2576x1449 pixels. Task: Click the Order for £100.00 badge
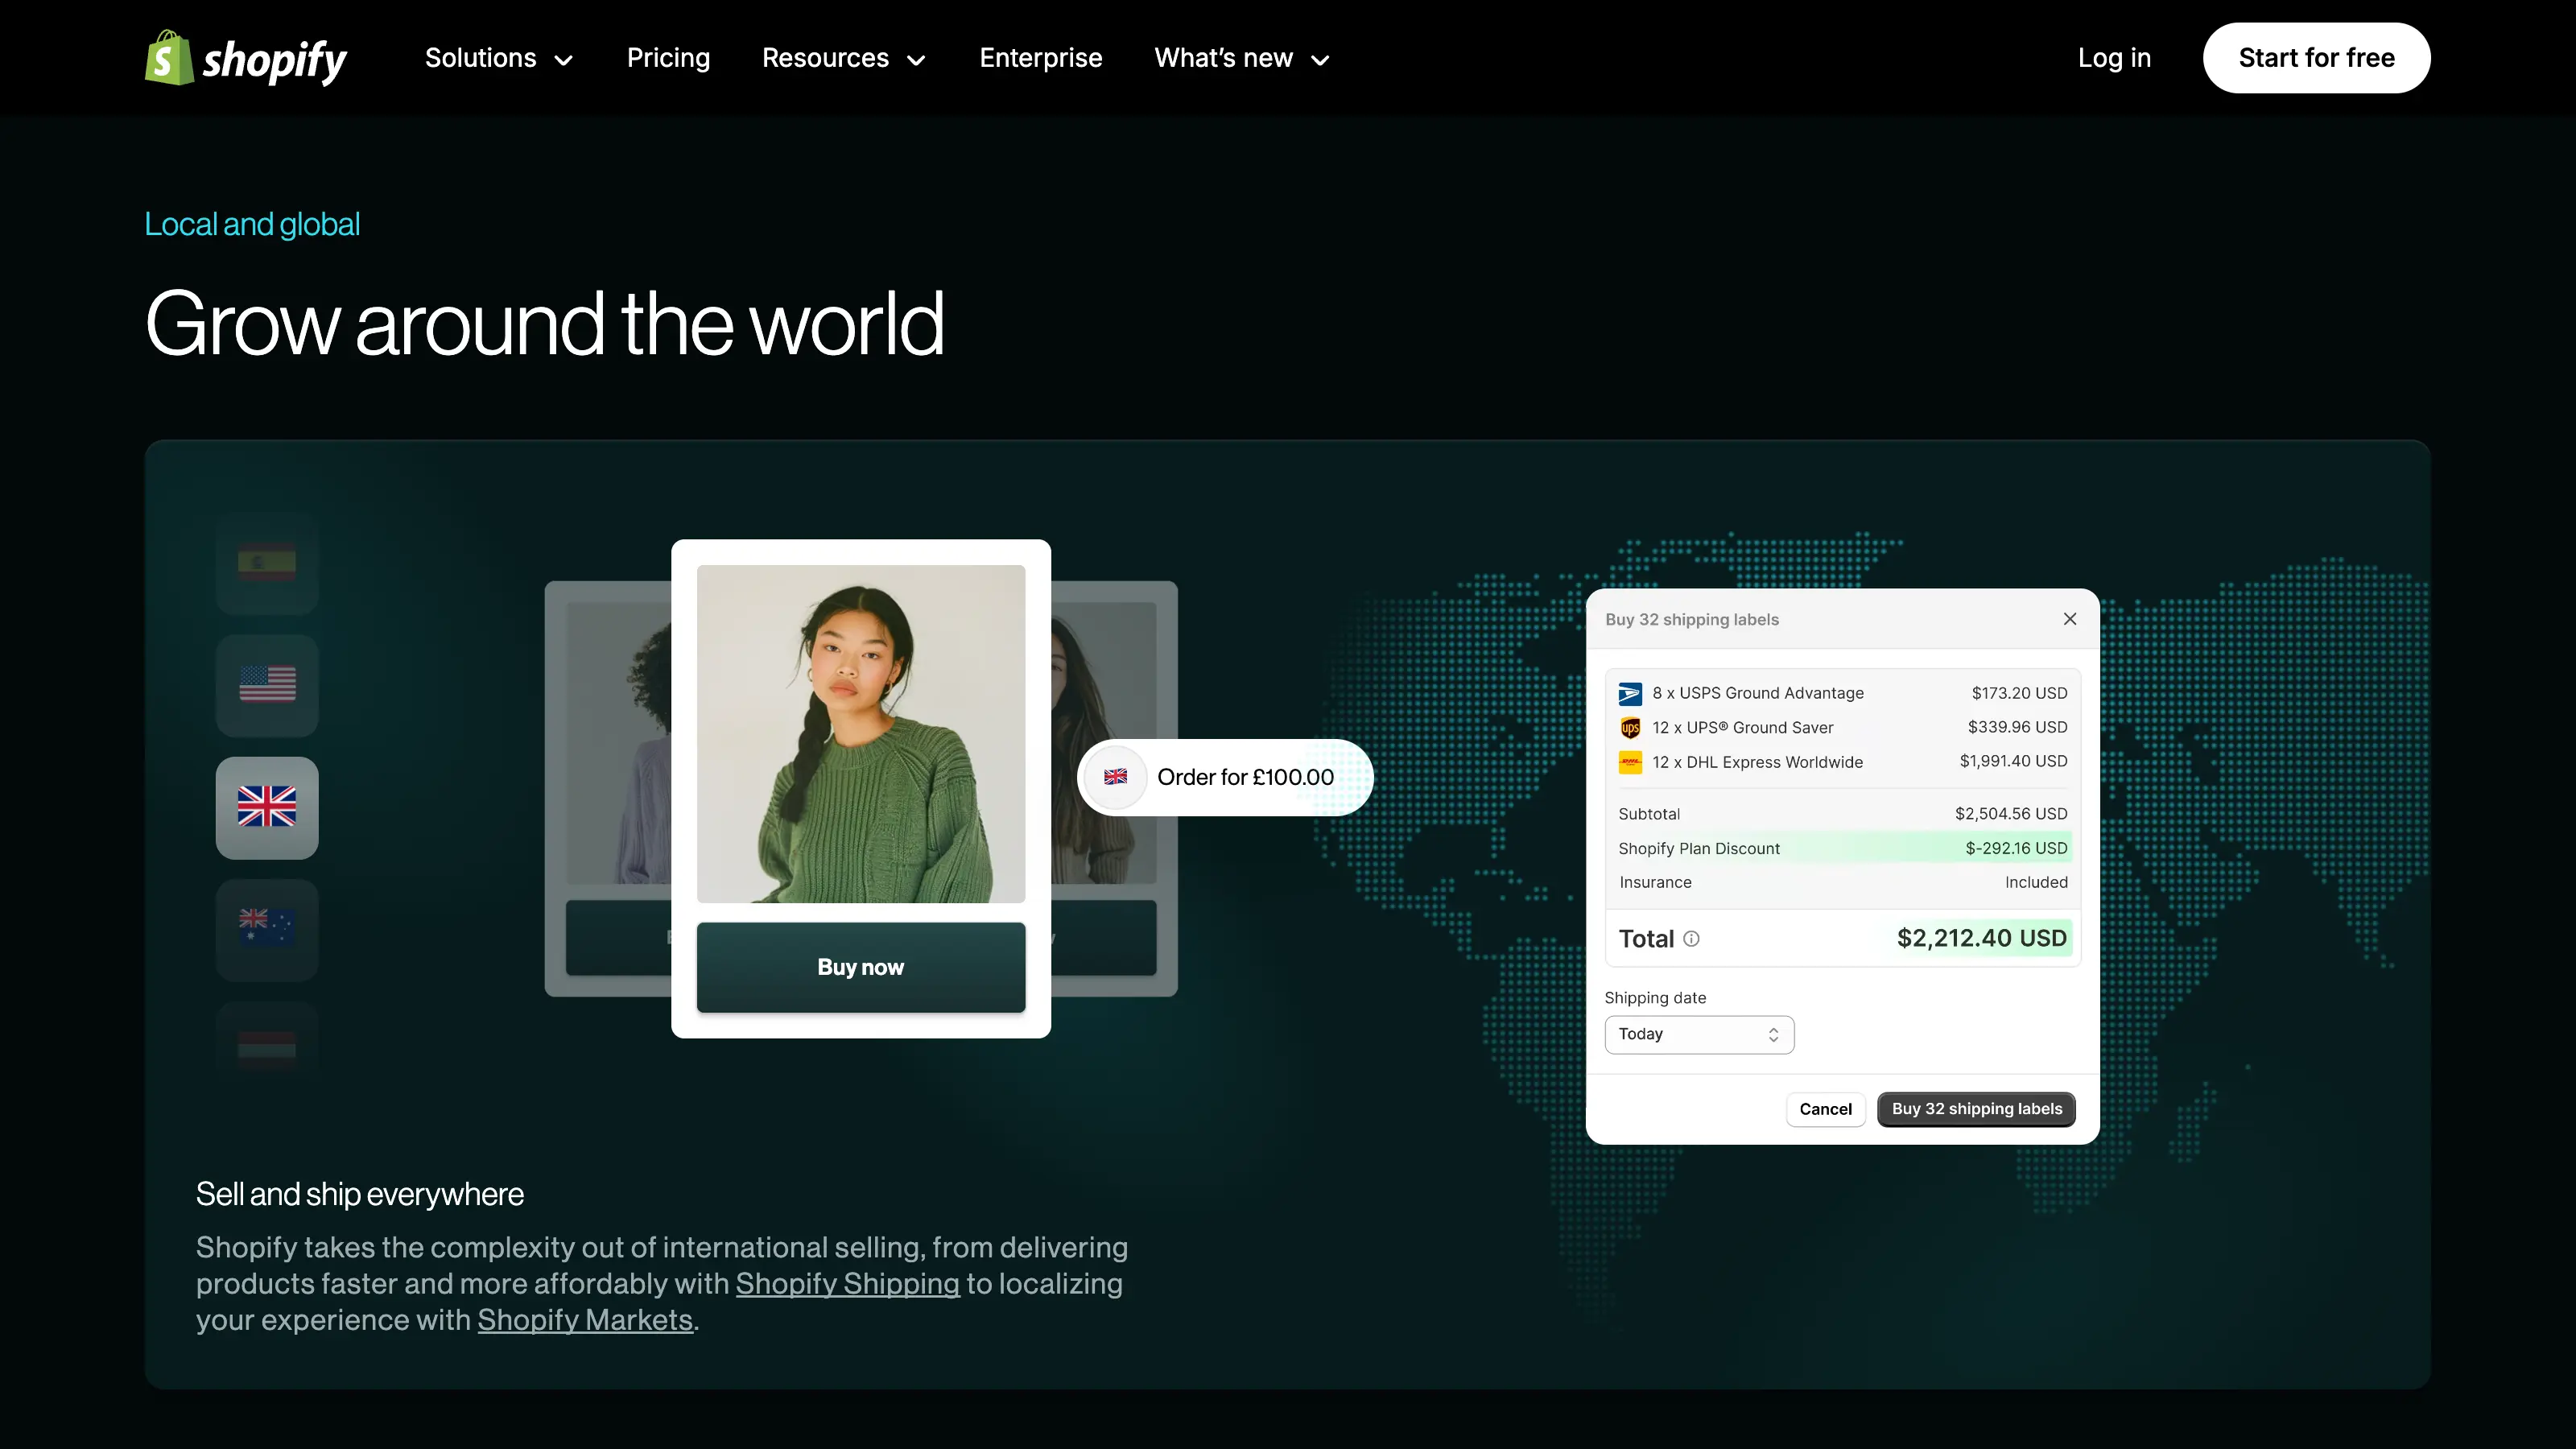(x=1225, y=777)
